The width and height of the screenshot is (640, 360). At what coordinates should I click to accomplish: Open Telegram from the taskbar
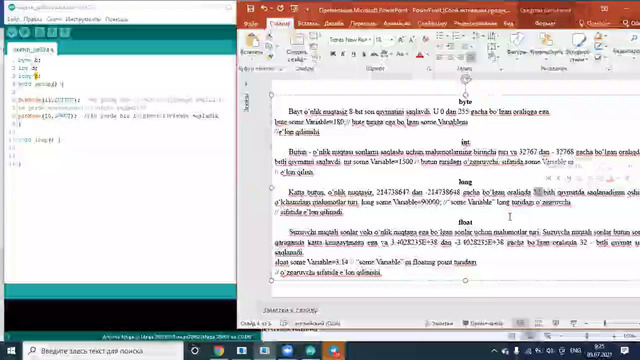333,351
